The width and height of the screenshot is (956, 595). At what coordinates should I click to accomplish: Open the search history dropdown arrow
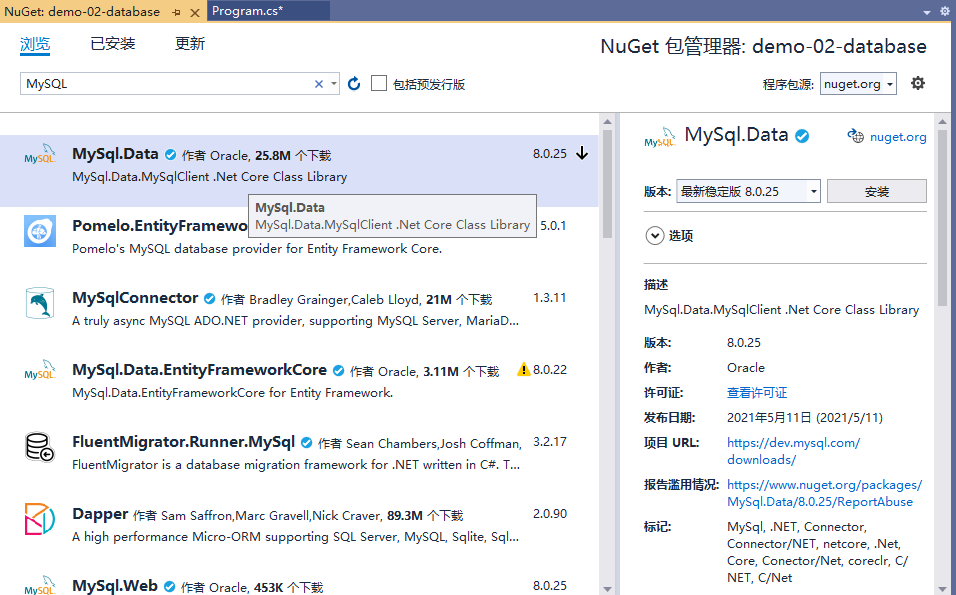pos(334,84)
